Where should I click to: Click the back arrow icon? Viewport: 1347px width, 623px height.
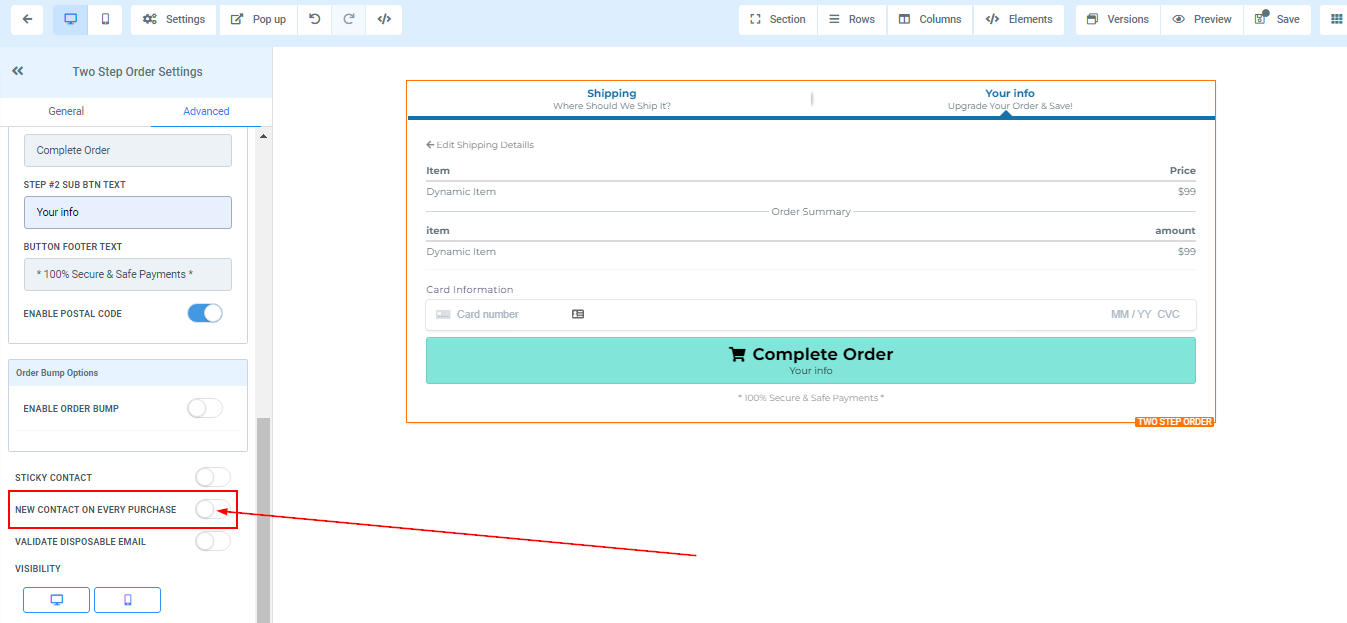pyautogui.click(x=27, y=19)
